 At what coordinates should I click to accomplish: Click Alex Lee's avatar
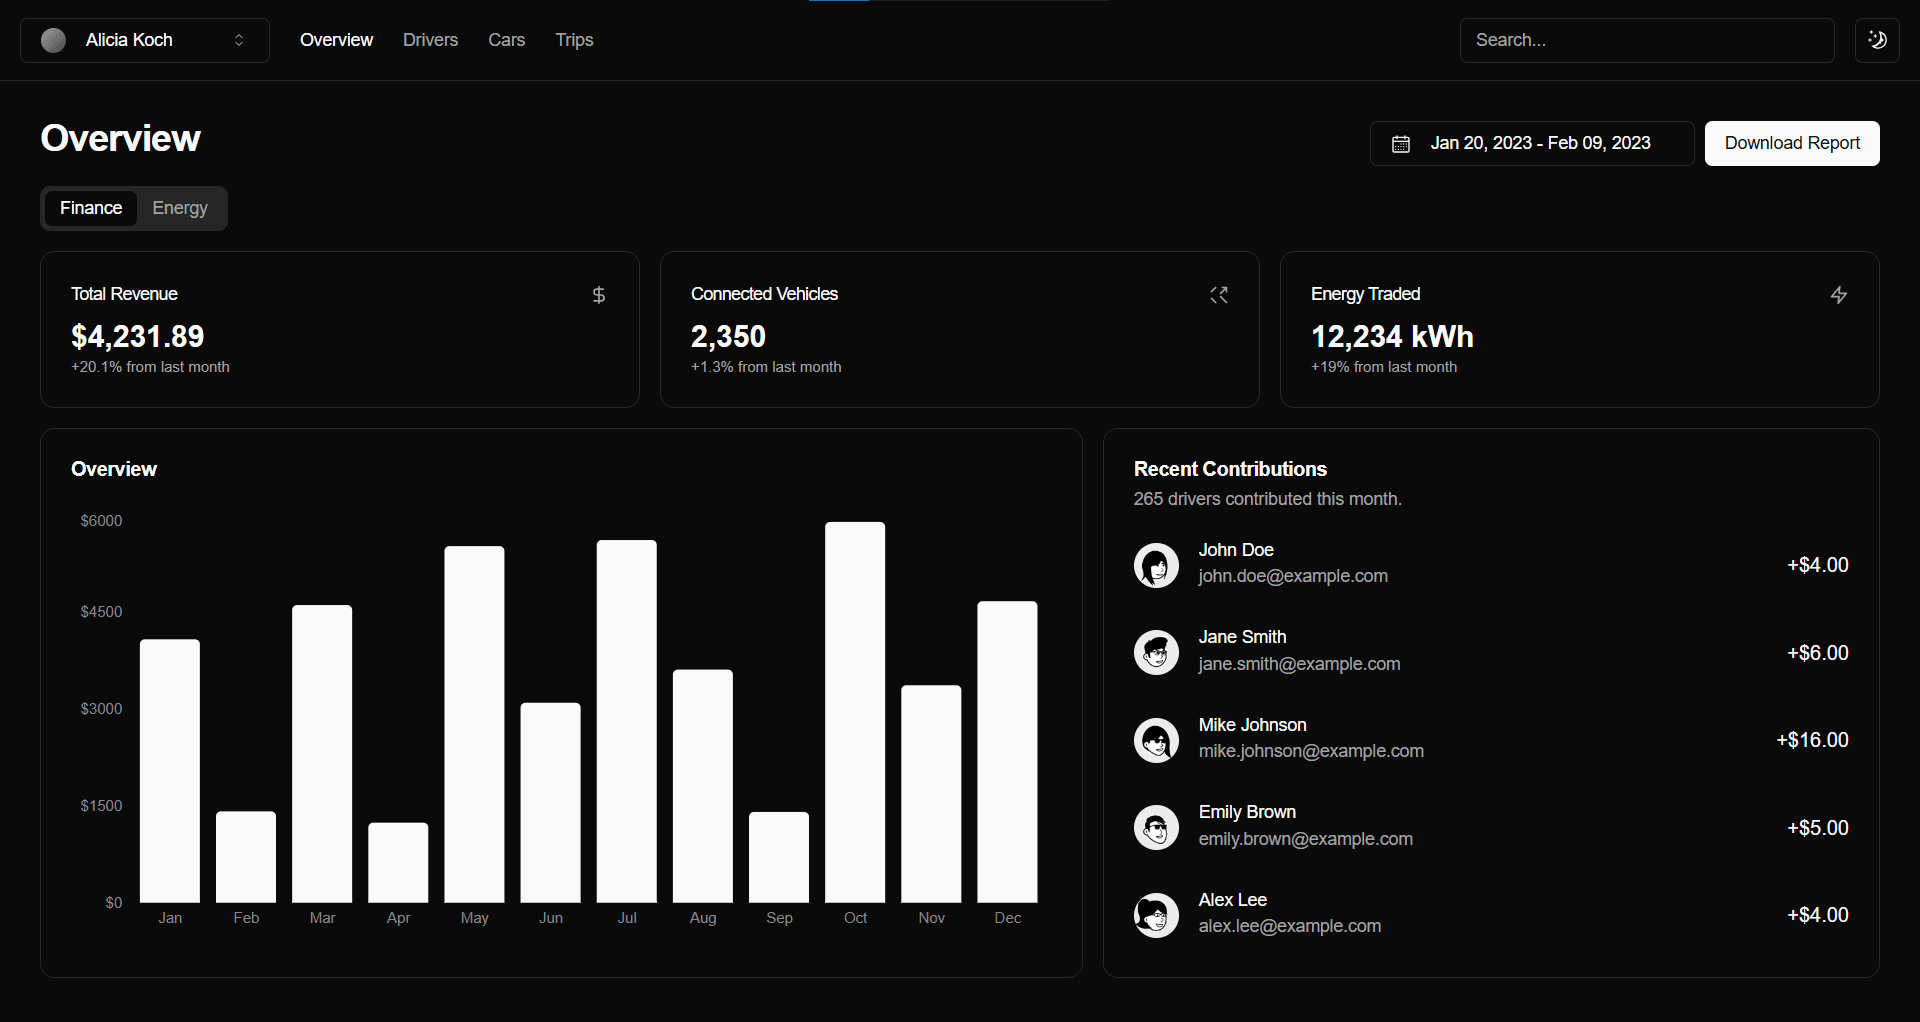(1156, 915)
